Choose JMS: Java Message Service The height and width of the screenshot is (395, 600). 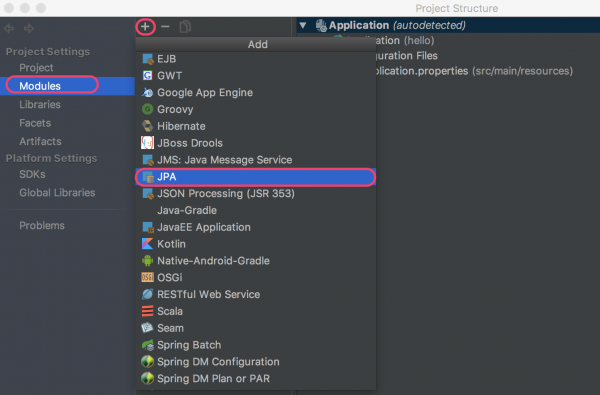coord(256,160)
